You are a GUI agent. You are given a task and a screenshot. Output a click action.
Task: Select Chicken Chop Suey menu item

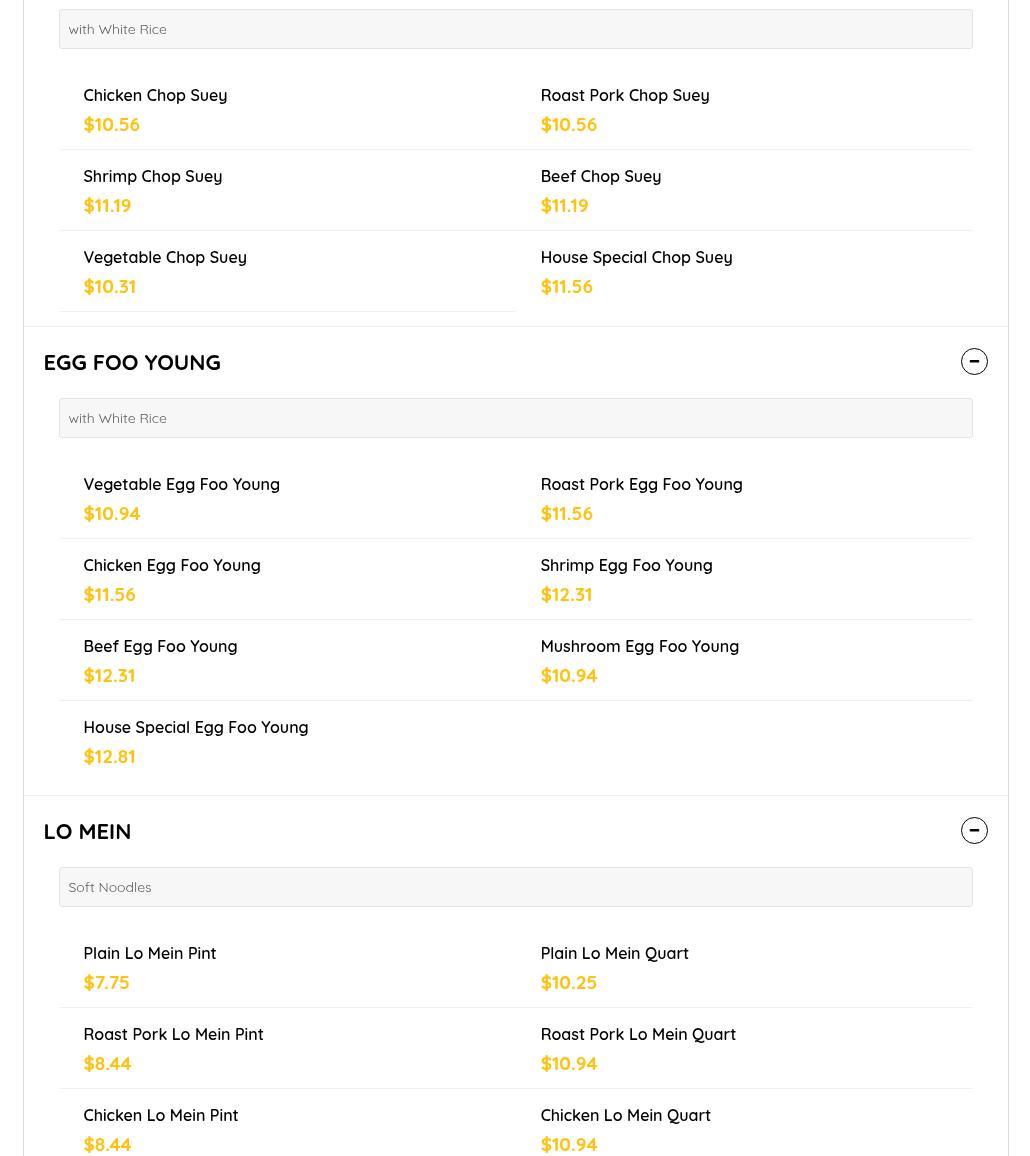155,96
